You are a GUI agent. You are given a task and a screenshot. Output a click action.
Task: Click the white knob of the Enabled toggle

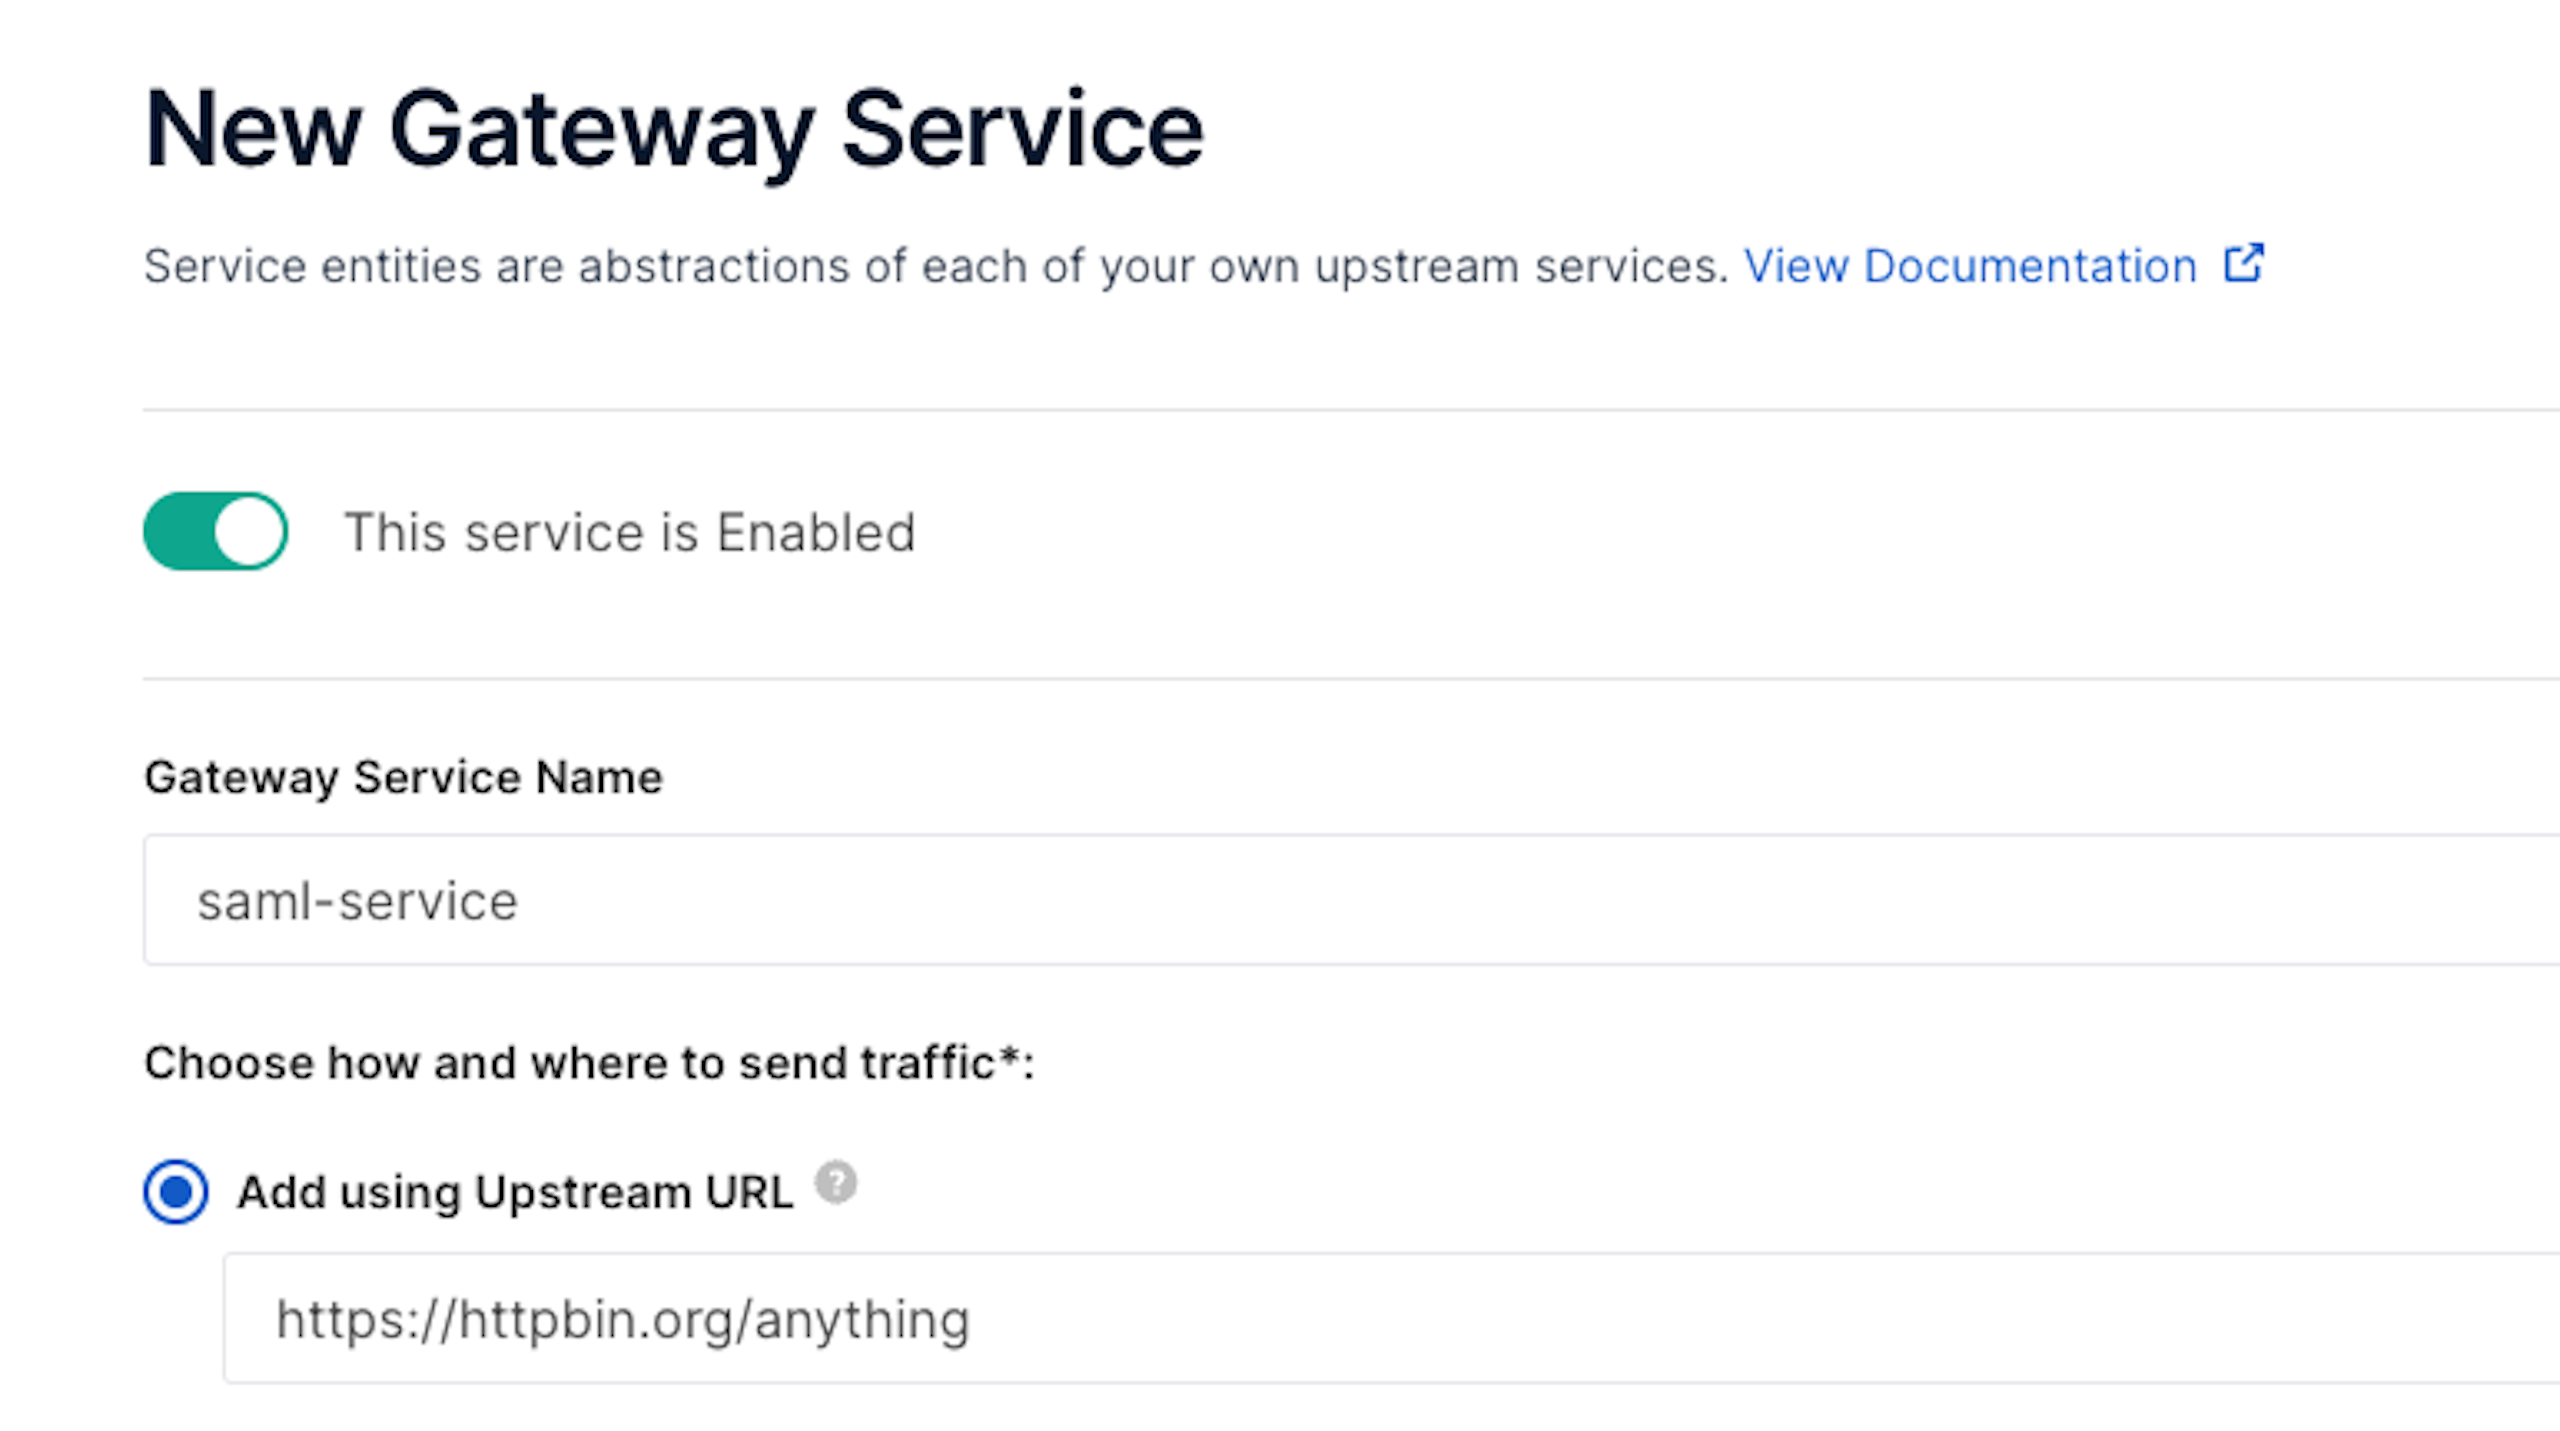(249, 531)
